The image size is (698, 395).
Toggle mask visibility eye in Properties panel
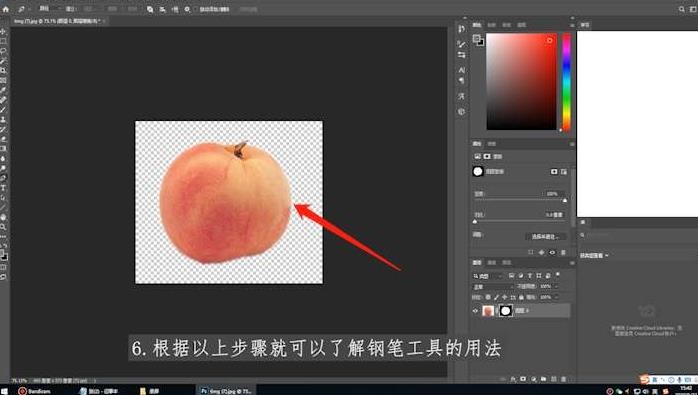[552, 252]
